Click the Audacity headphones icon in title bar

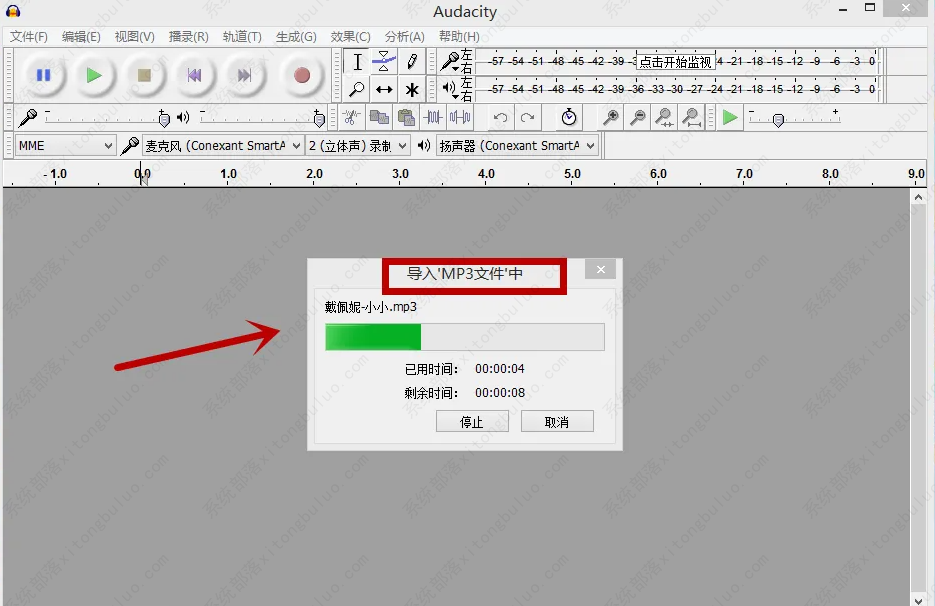(13, 11)
